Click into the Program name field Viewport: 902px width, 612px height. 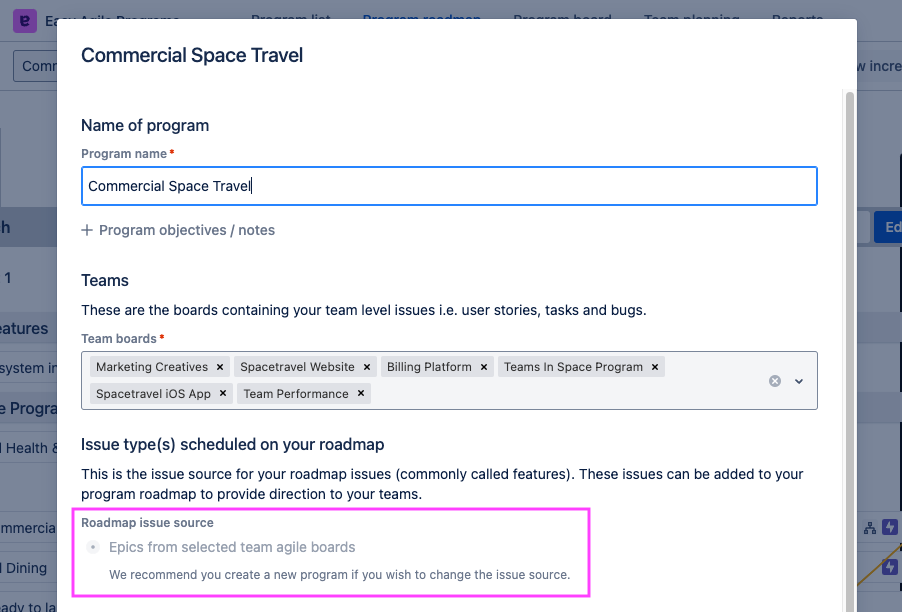click(449, 186)
